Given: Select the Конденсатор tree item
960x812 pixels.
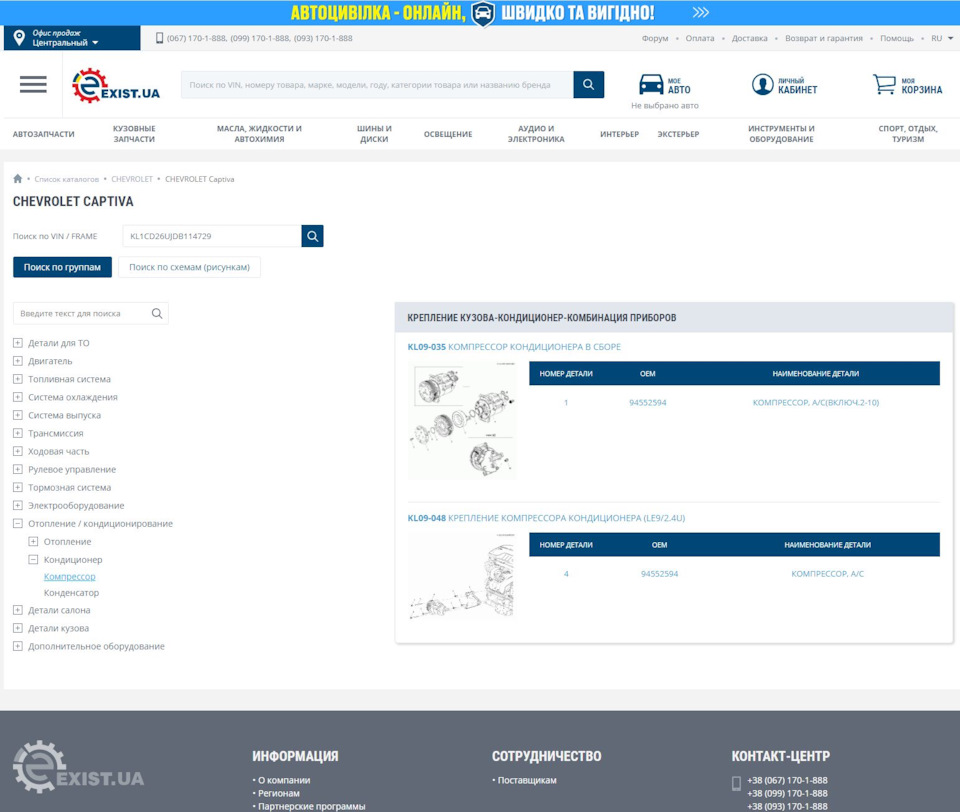Looking at the screenshot, I should 71,593.
